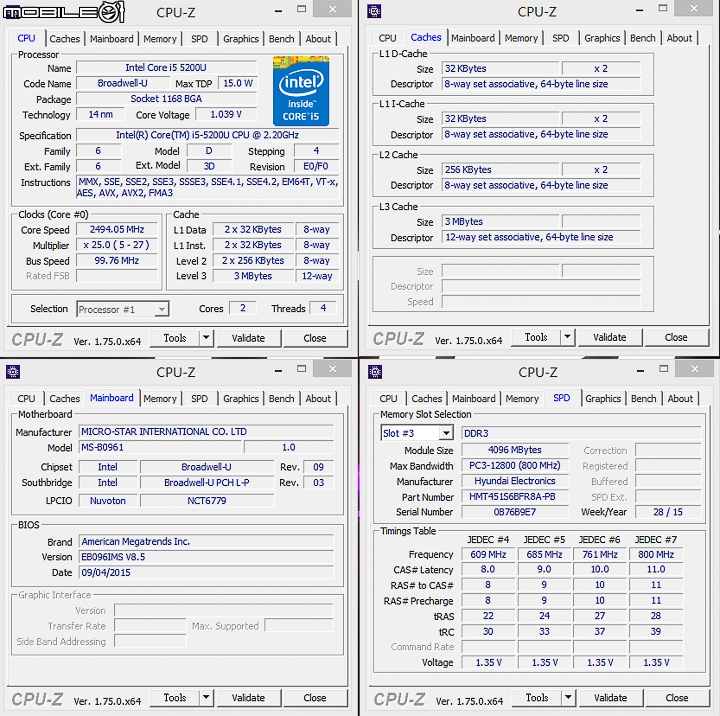
Task: Click the L3 Cache size 3 MBytes field
Action: pos(501,221)
